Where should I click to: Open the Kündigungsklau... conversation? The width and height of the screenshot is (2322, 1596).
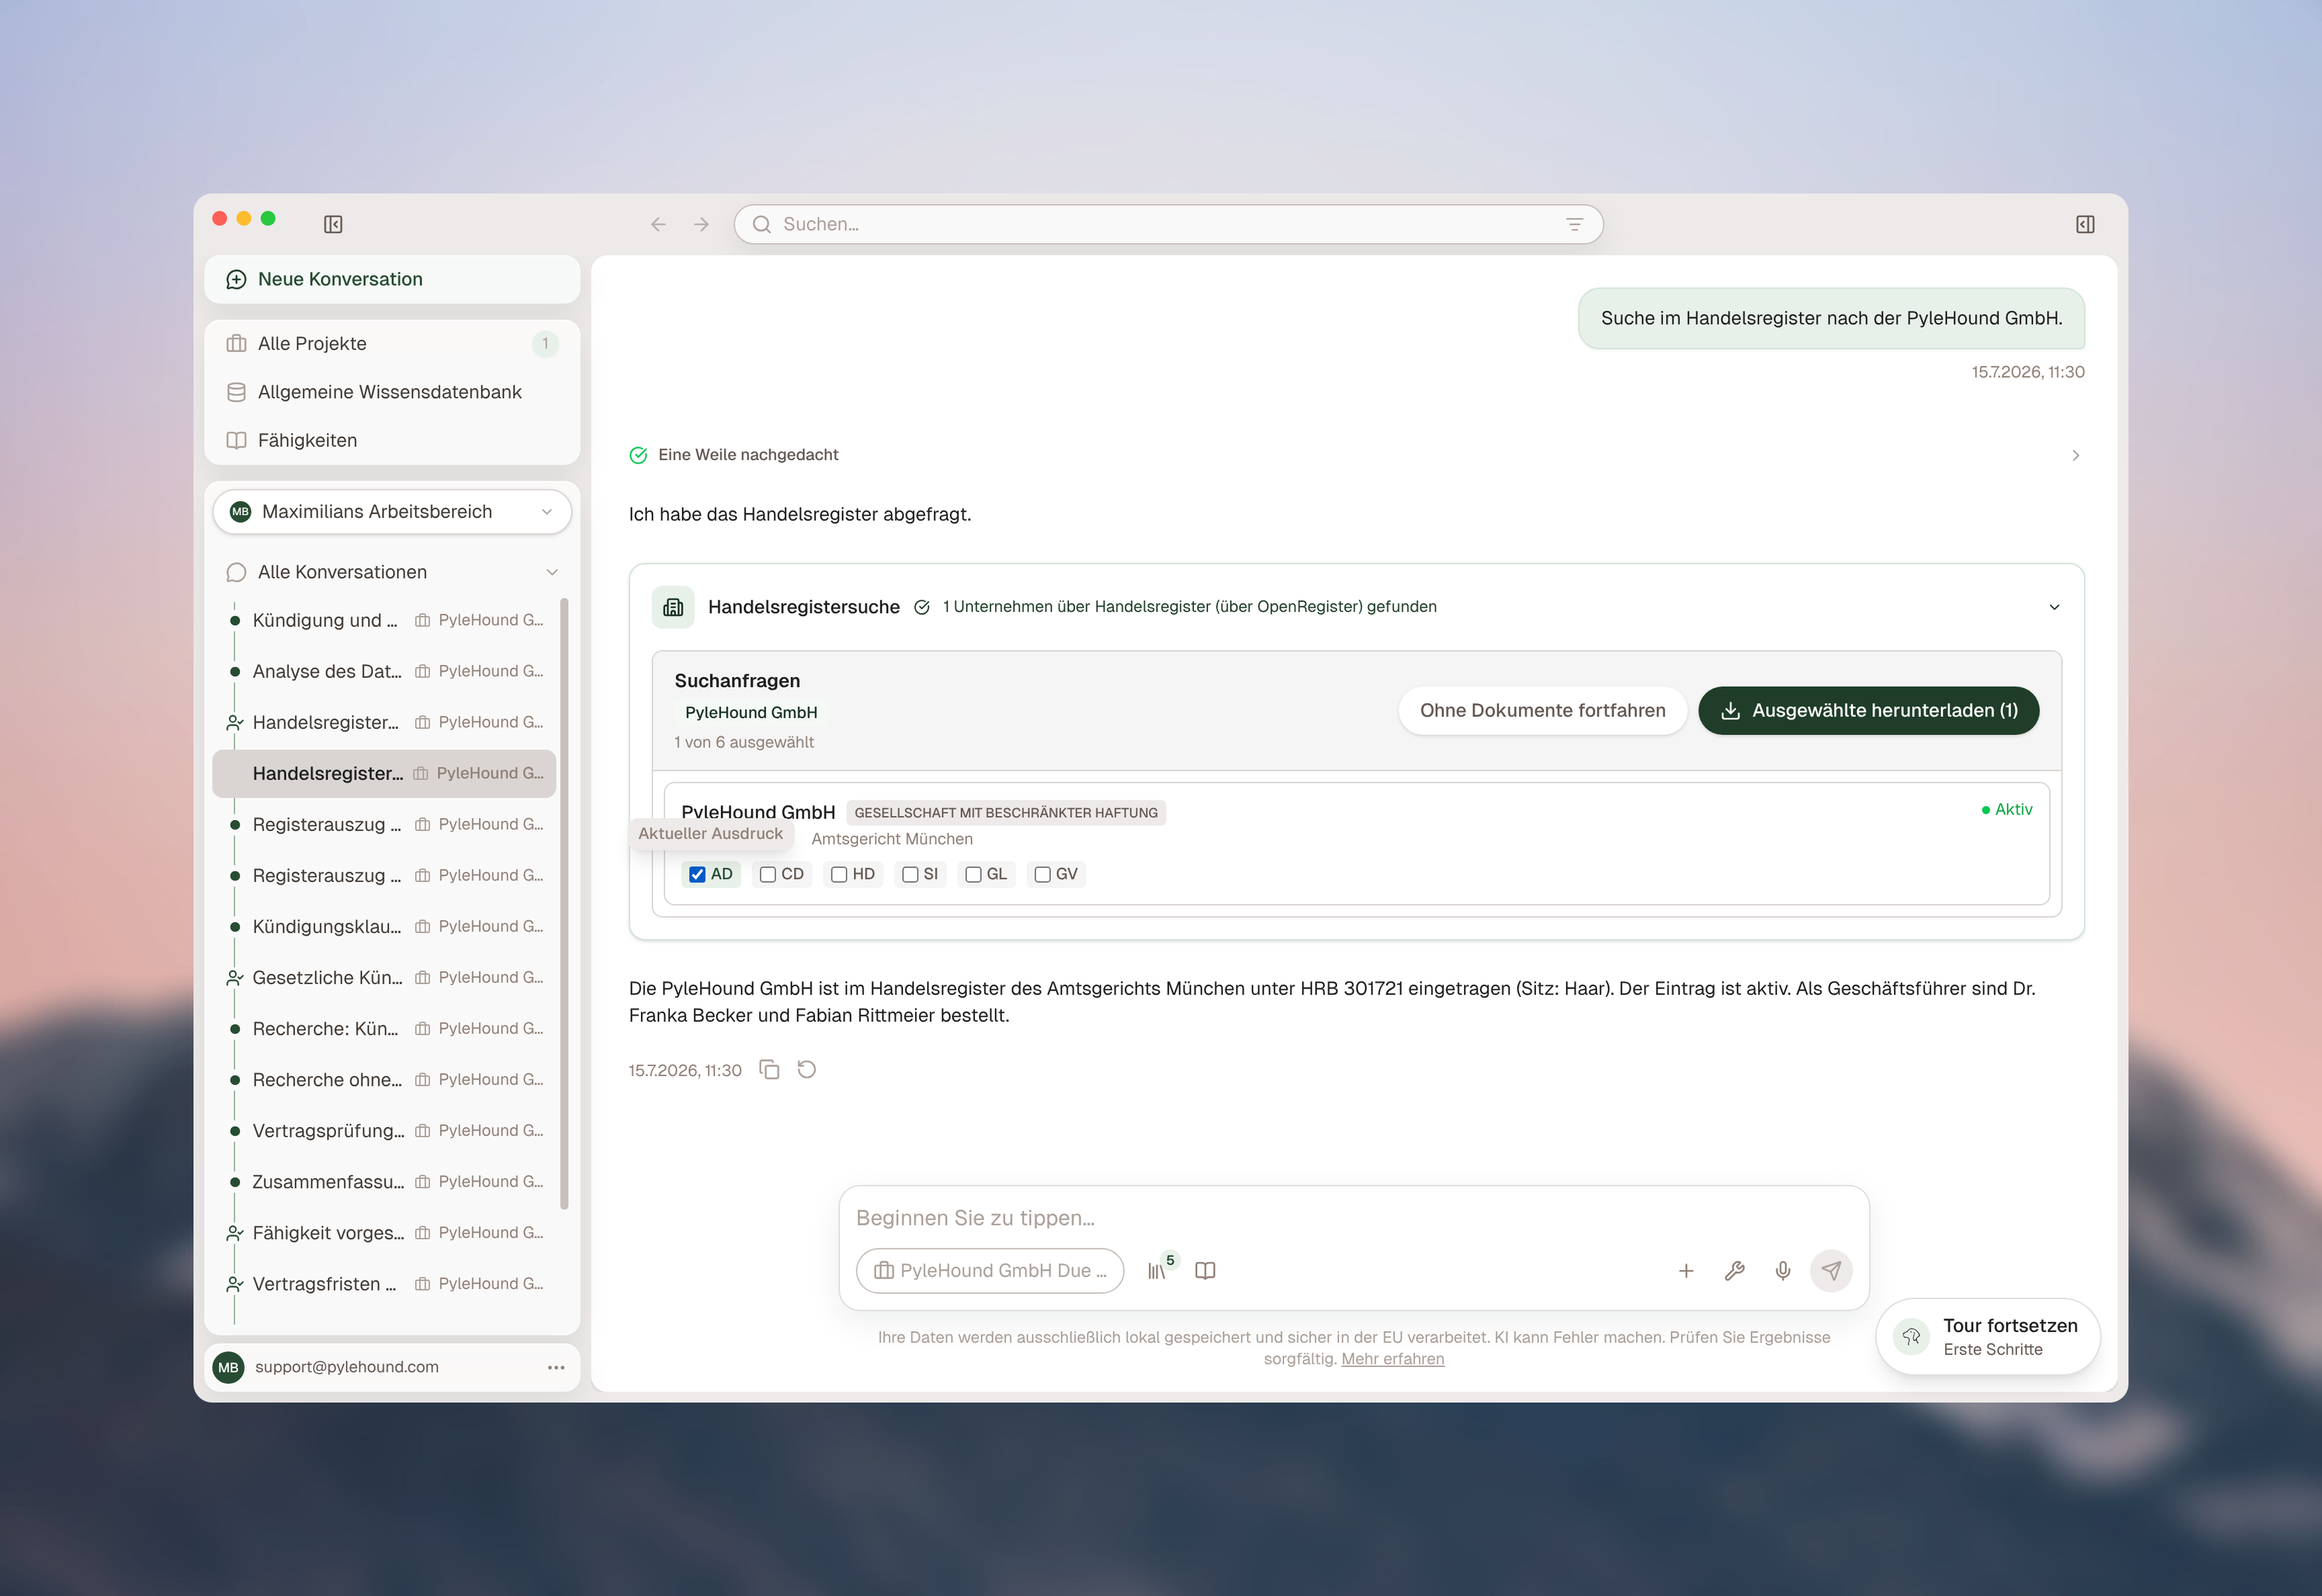[x=384, y=927]
